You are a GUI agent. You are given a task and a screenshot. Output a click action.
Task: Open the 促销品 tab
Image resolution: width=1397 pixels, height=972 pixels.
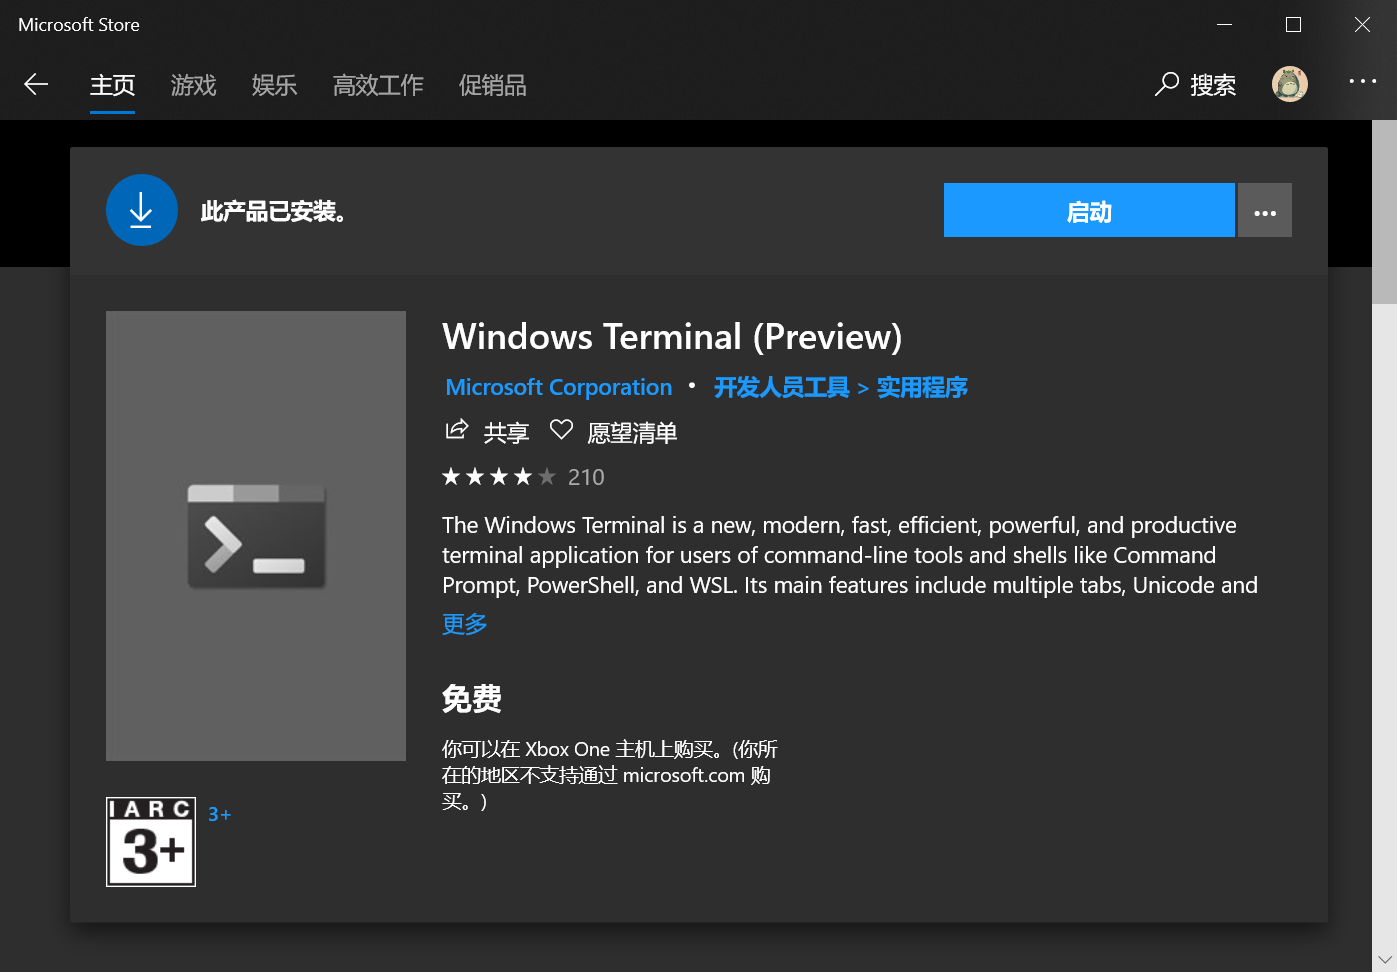click(492, 86)
